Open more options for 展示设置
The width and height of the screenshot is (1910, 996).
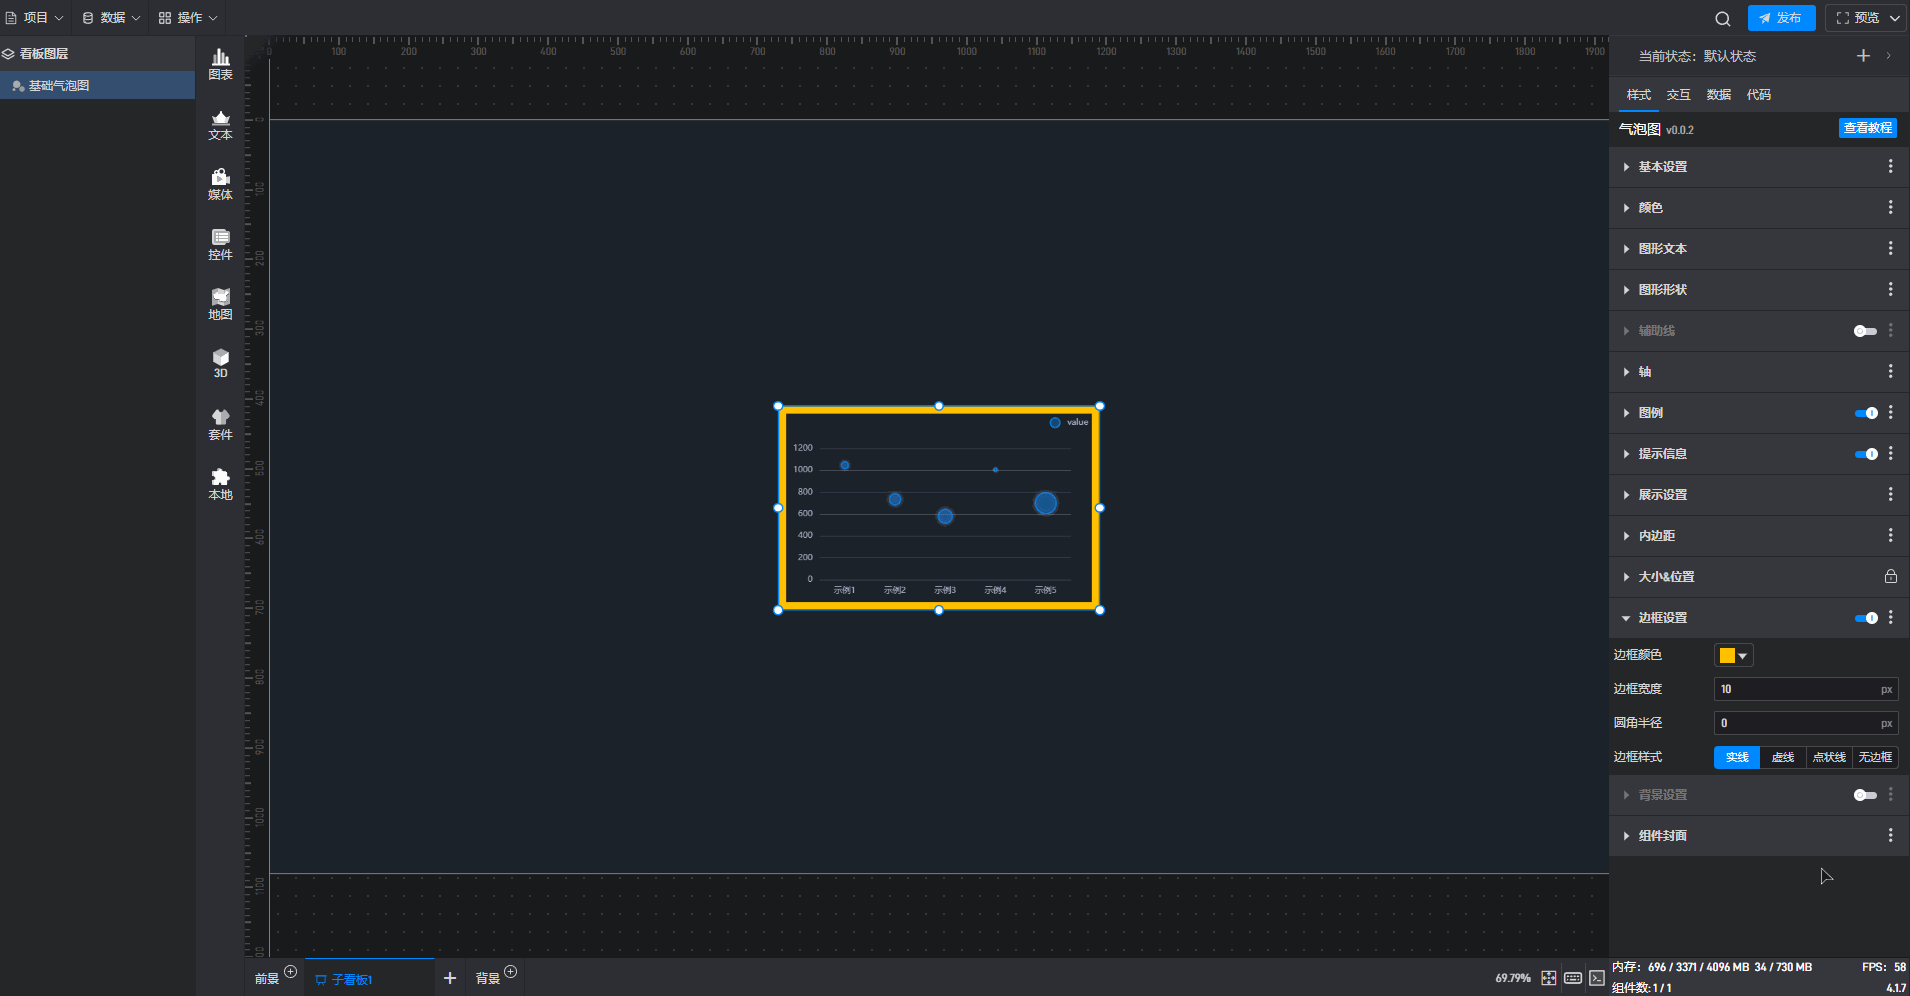(1890, 495)
